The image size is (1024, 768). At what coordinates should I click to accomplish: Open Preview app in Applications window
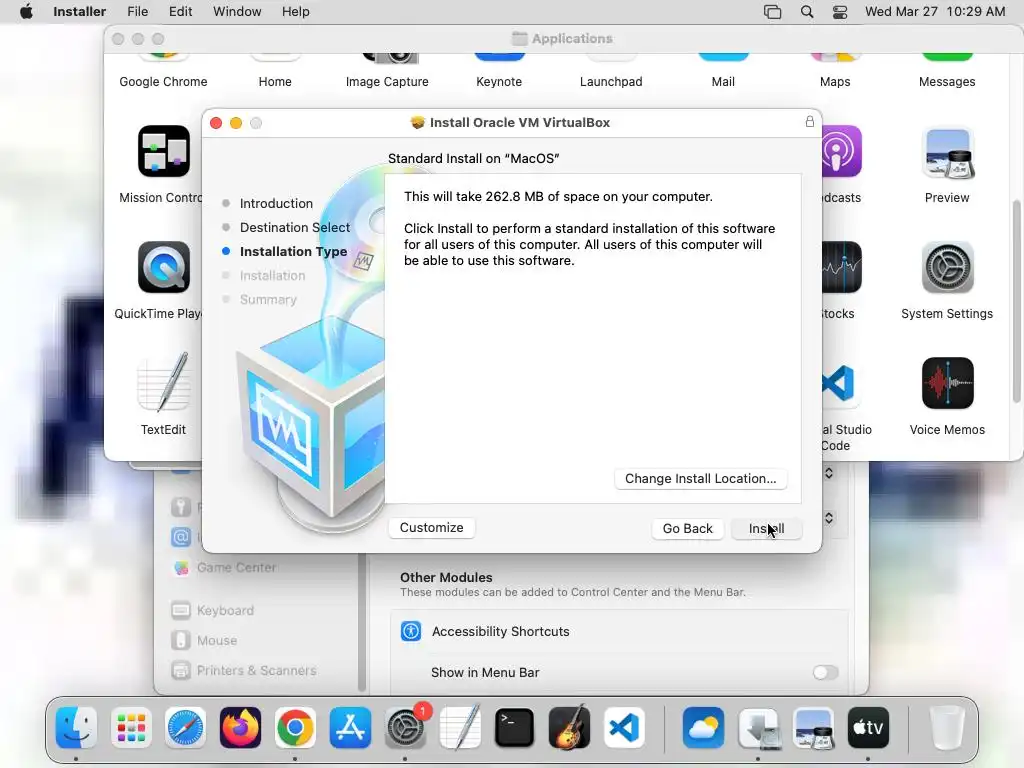[x=947, y=153]
